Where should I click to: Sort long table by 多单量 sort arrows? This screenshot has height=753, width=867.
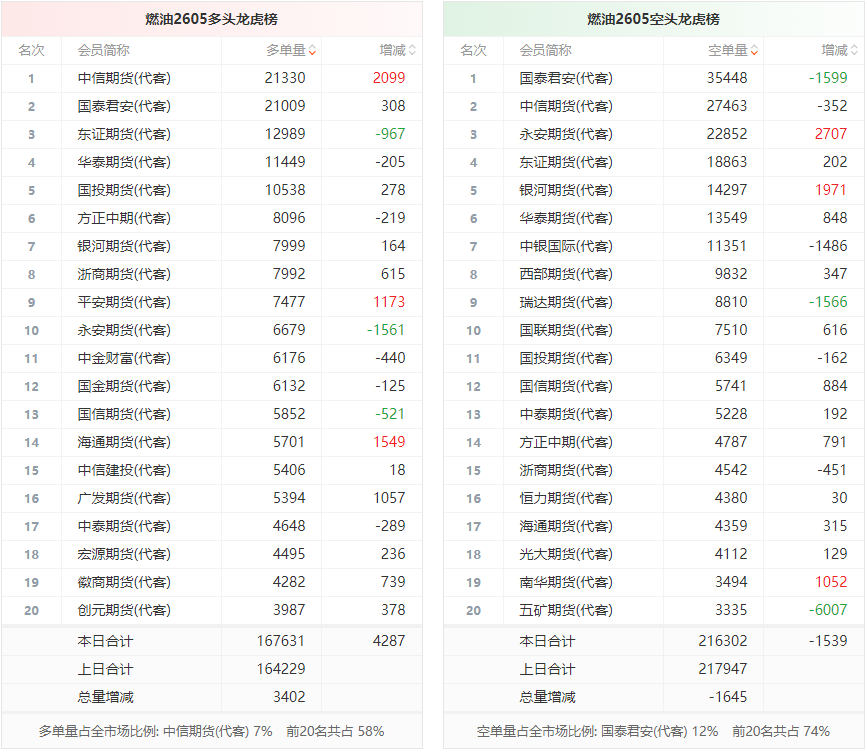click(312, 50)
